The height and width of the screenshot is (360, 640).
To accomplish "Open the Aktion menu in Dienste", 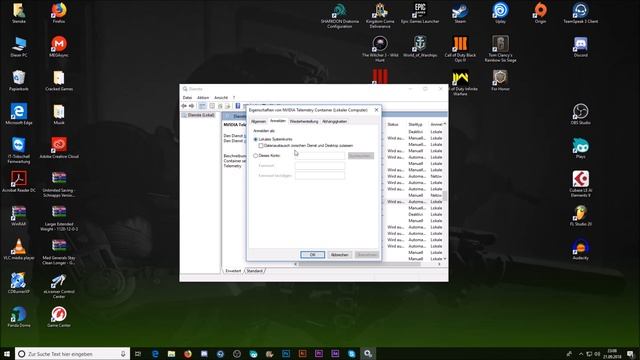I will click(203, 98).
